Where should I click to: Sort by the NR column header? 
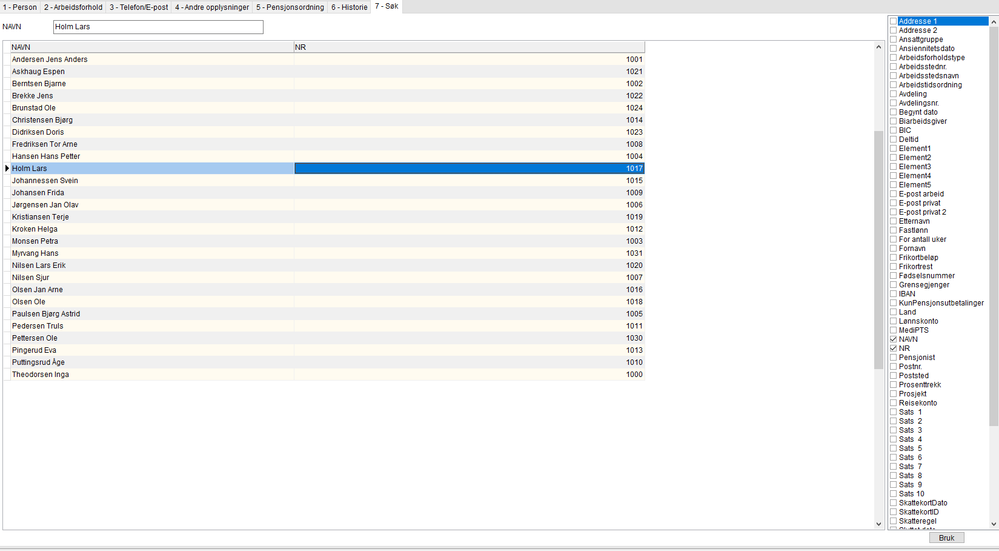point(469,47)
